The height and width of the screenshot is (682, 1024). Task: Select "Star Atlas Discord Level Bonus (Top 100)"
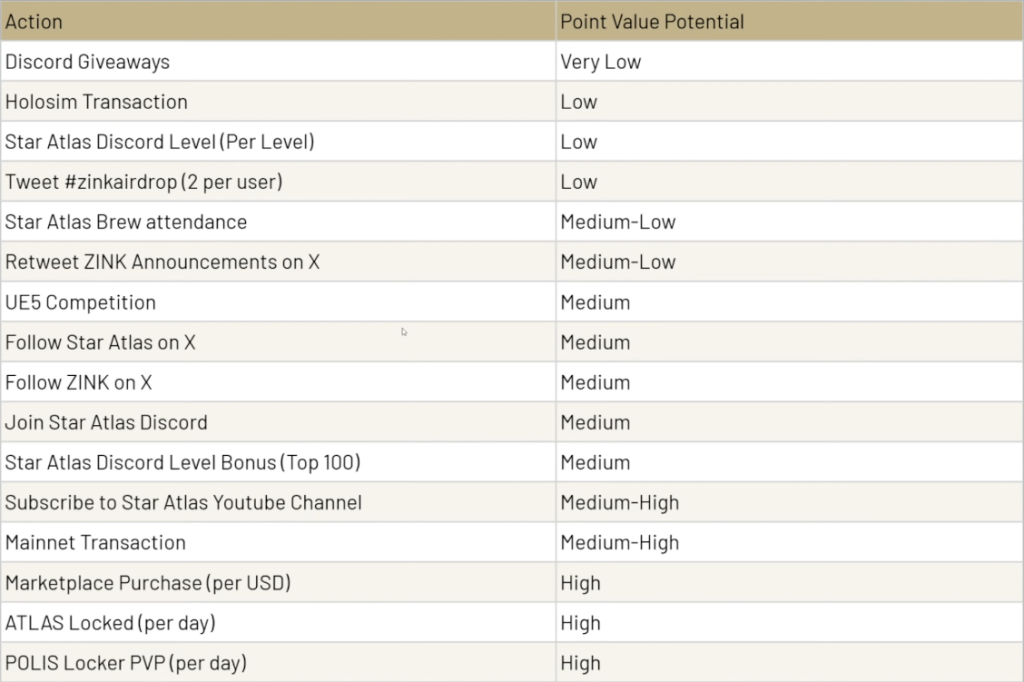click(x=183, y=462)
